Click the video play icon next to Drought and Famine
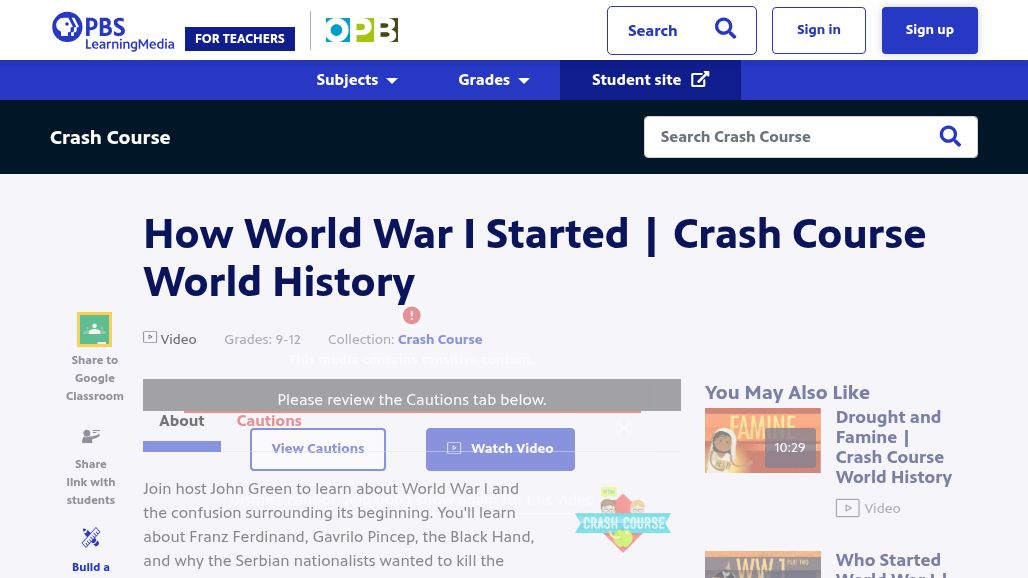1028x578 pixels. [847, 508]
